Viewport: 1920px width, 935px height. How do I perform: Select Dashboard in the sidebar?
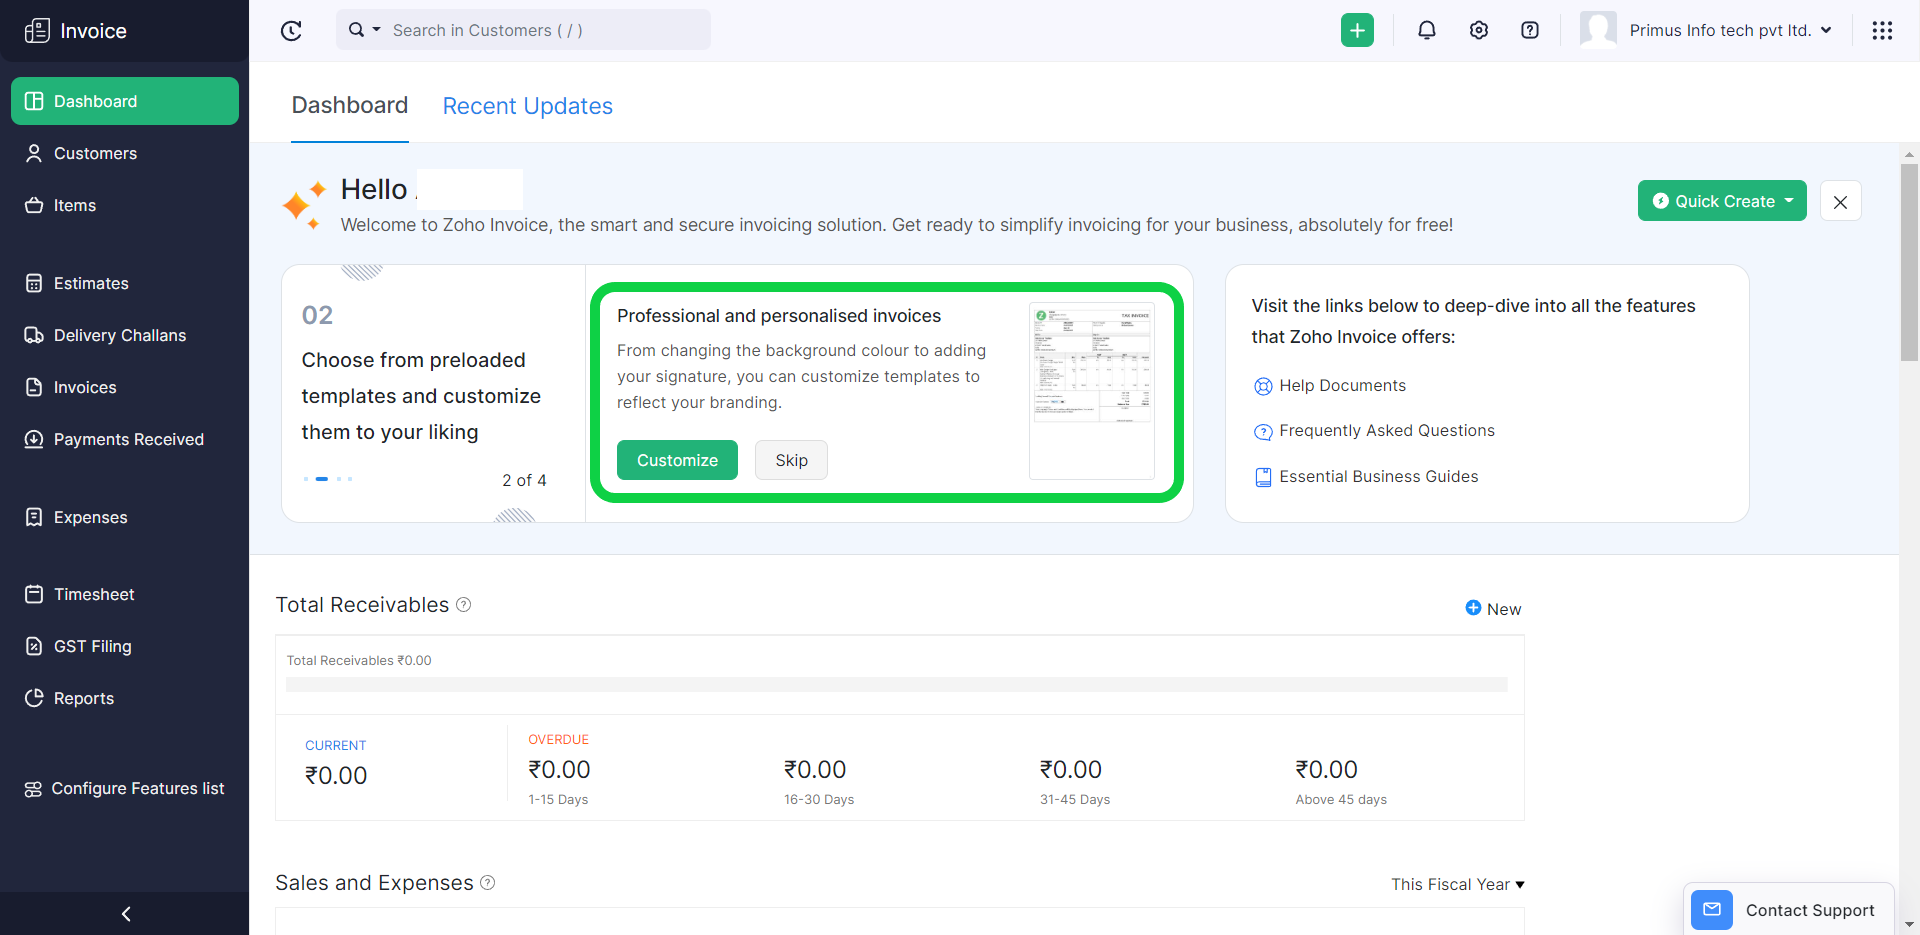point(125,101)
